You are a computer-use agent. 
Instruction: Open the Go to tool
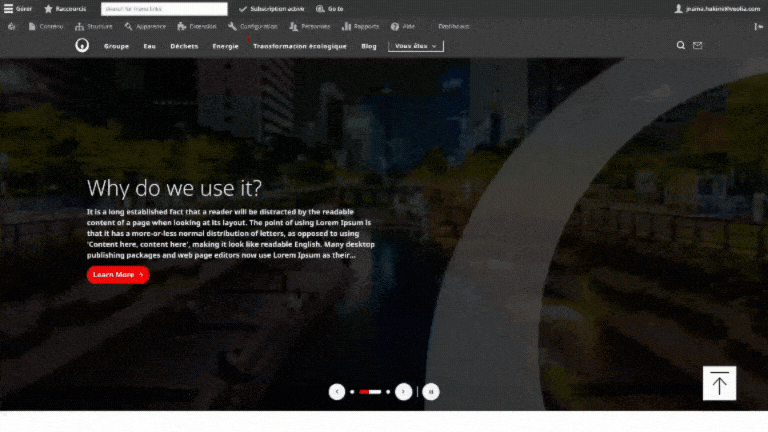click(x=330, y=9)
